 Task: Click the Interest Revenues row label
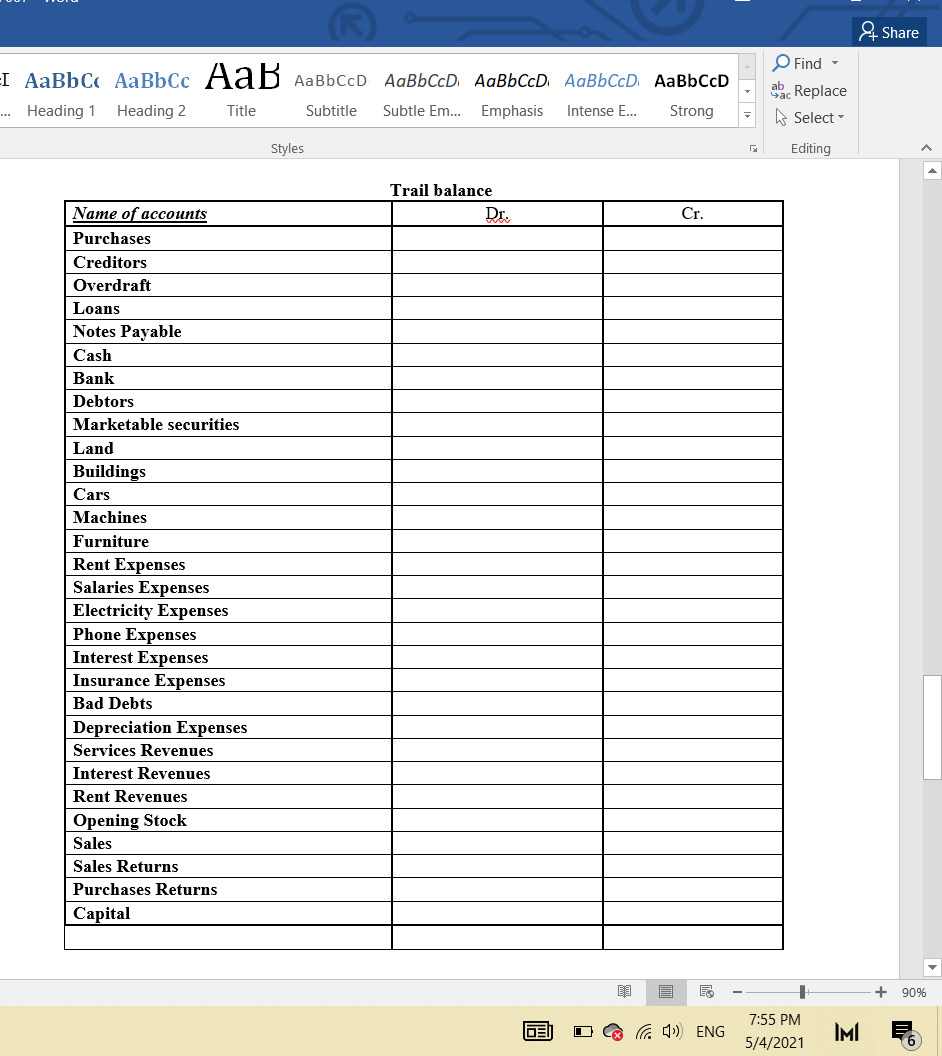point(141,773)
